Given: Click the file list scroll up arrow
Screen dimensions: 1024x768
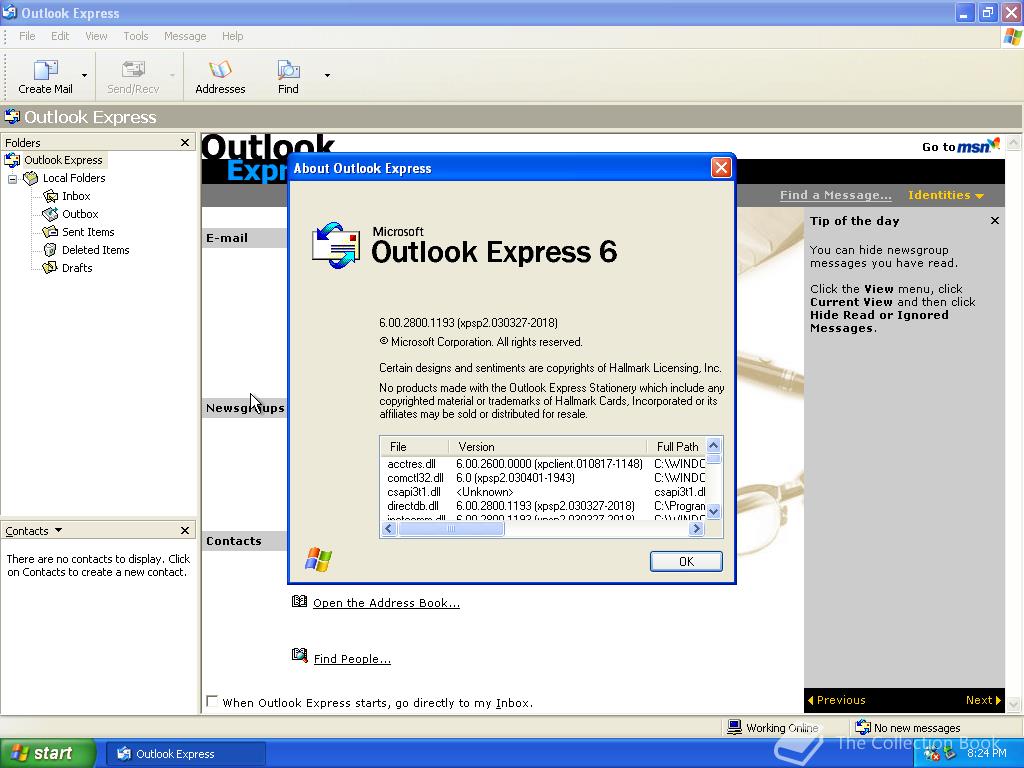Looking at the screenshot, I should tap(714, 445).
